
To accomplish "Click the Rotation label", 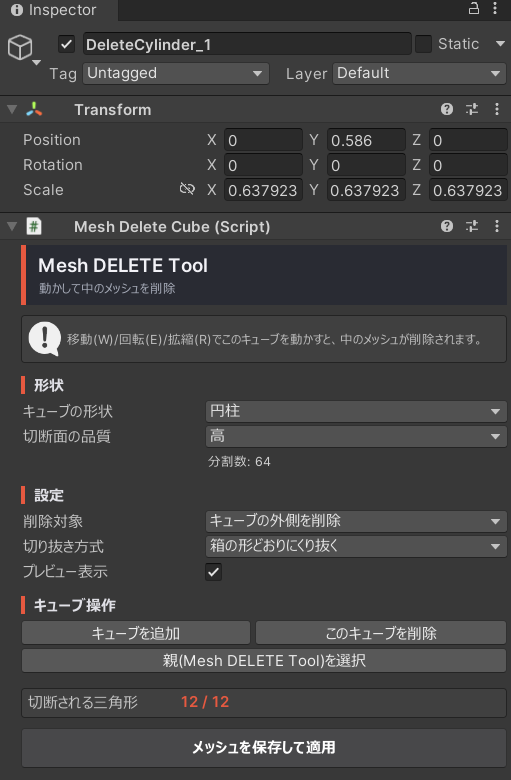I will point(53,165).
